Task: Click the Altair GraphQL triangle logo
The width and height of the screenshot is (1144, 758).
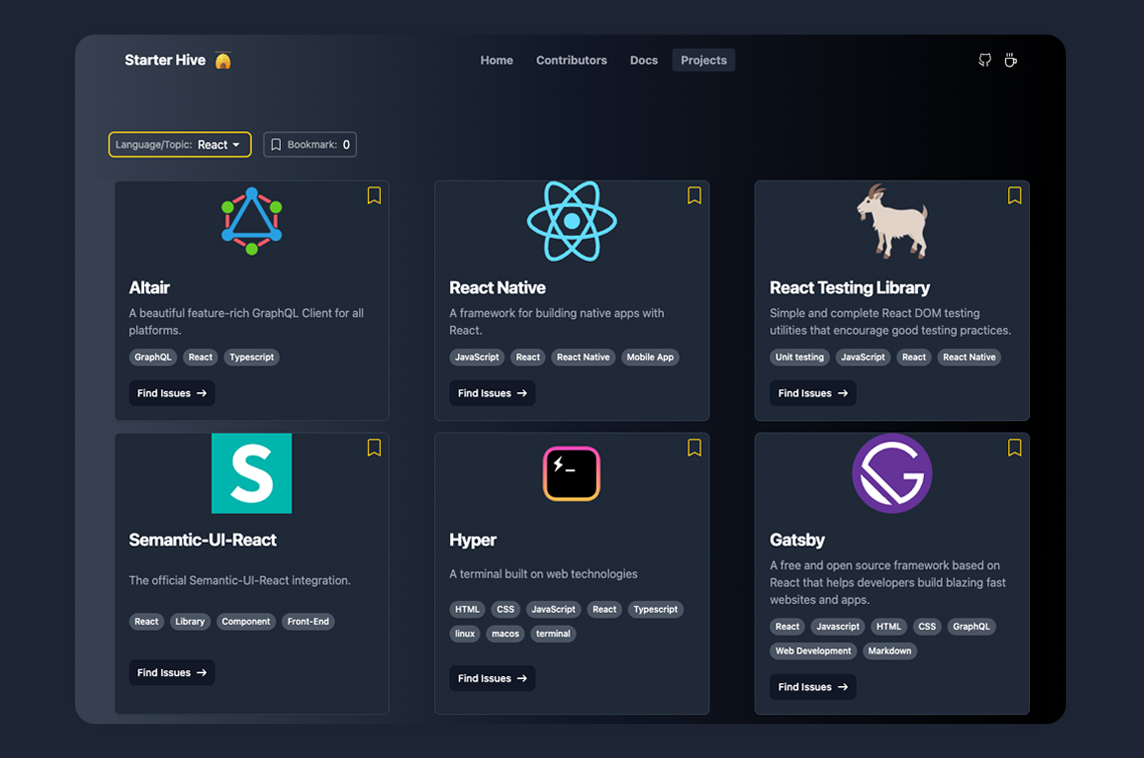Action: (252, 221)
